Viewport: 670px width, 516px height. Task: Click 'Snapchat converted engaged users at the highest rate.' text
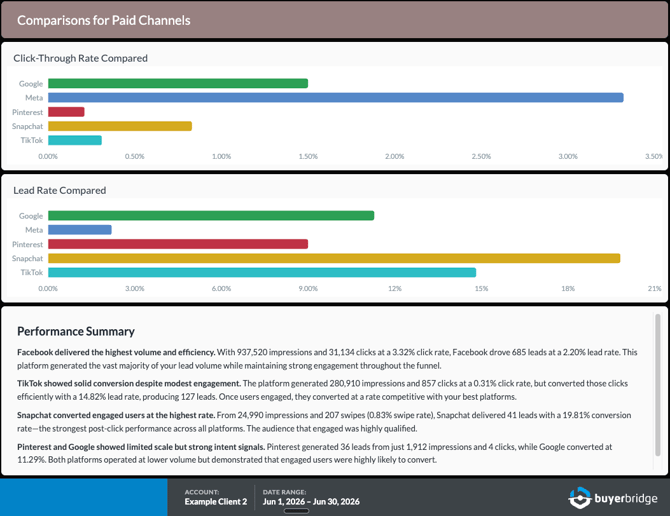pyautogui.click(x=116, y=415)
